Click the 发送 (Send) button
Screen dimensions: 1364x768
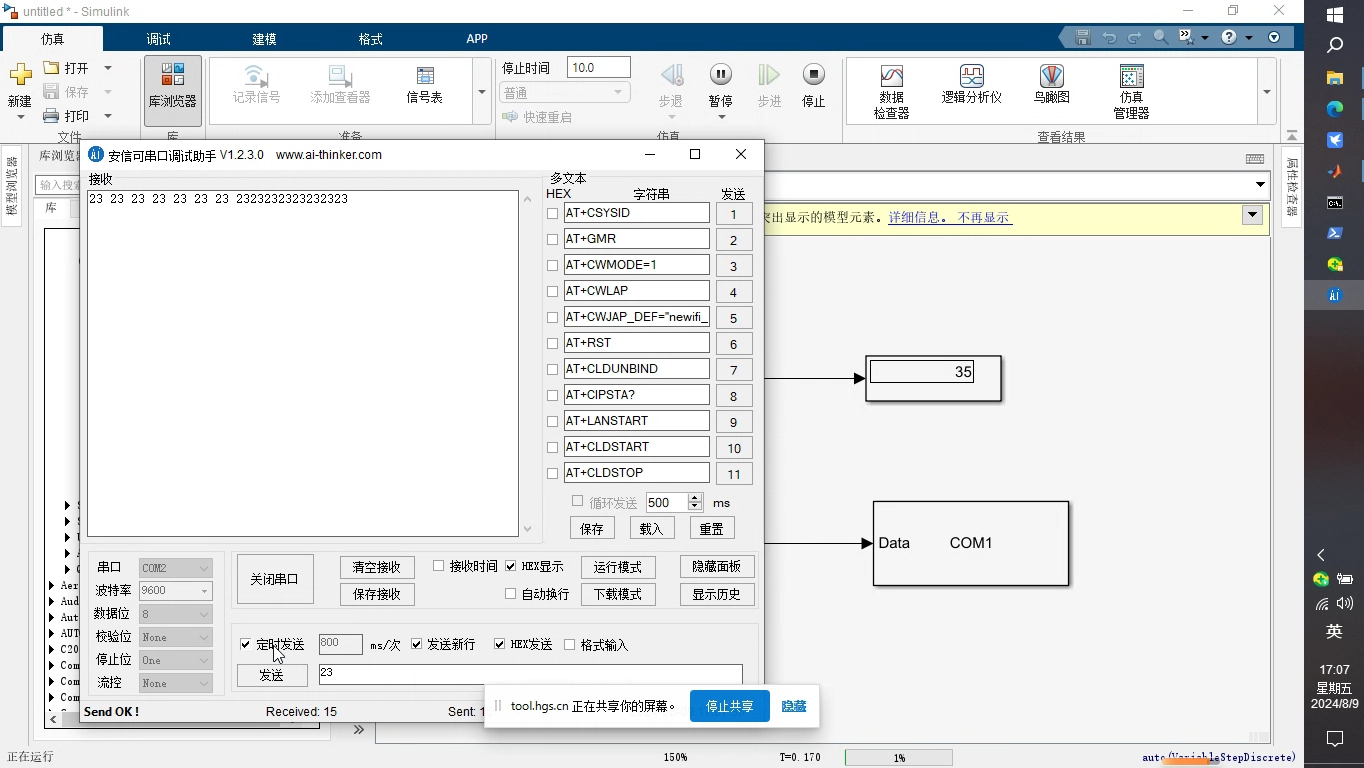[271, 675]
